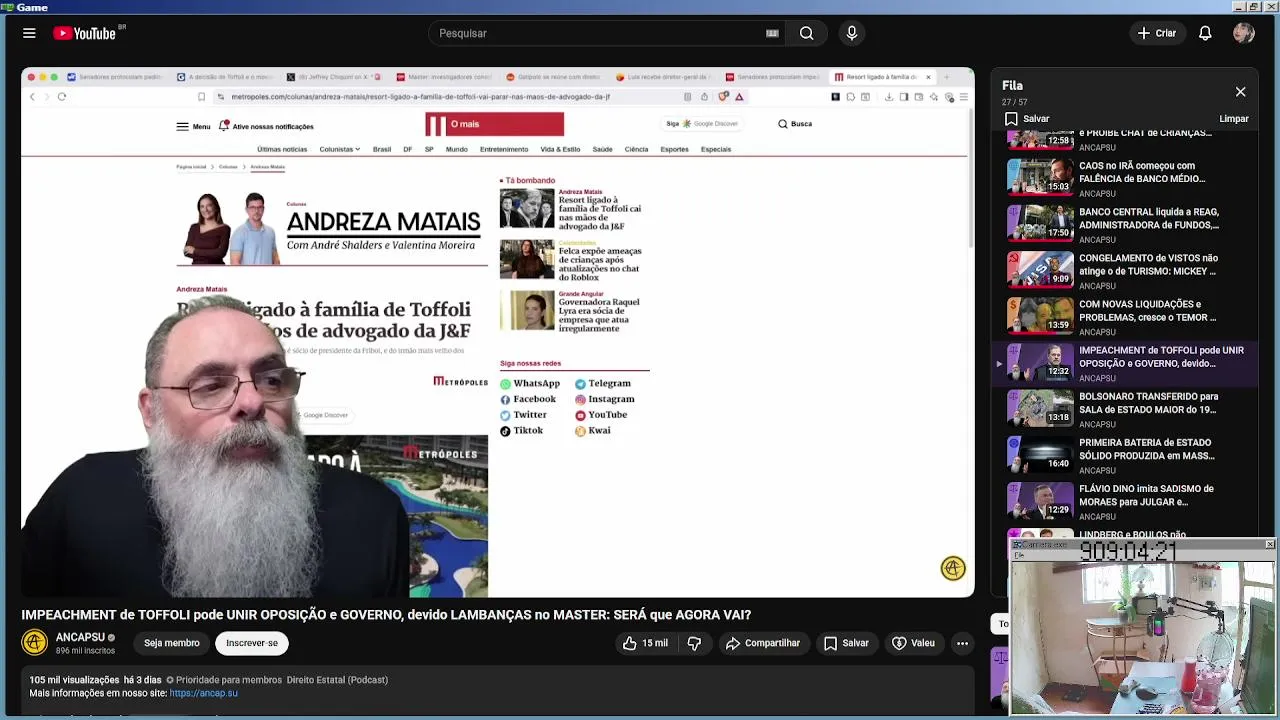Select Últimas notícias in Metropoles nav
This screenshot has width=1280, height=720.
click(282, 149)
